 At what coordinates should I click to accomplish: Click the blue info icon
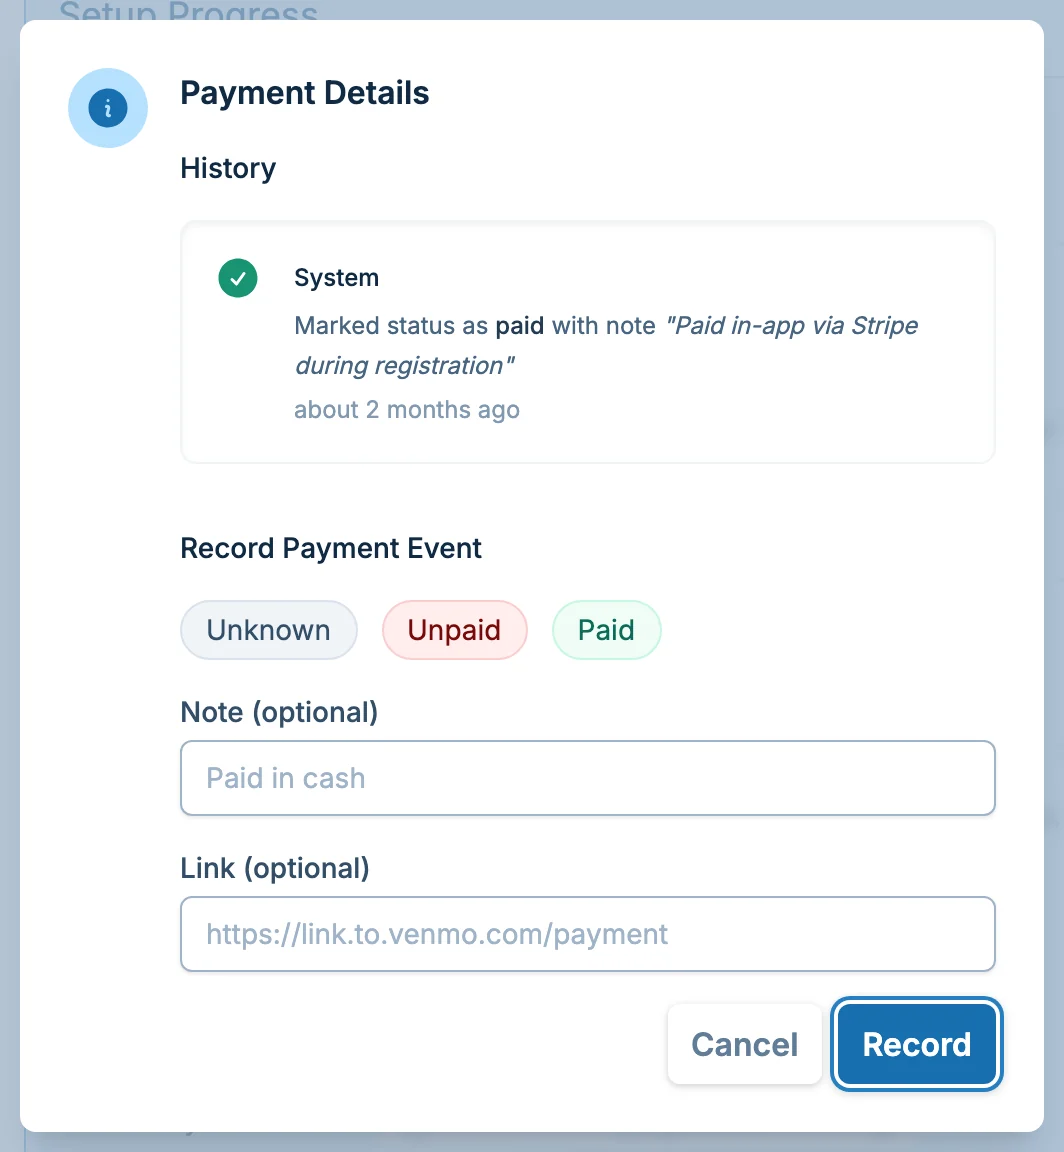[108, 108]
